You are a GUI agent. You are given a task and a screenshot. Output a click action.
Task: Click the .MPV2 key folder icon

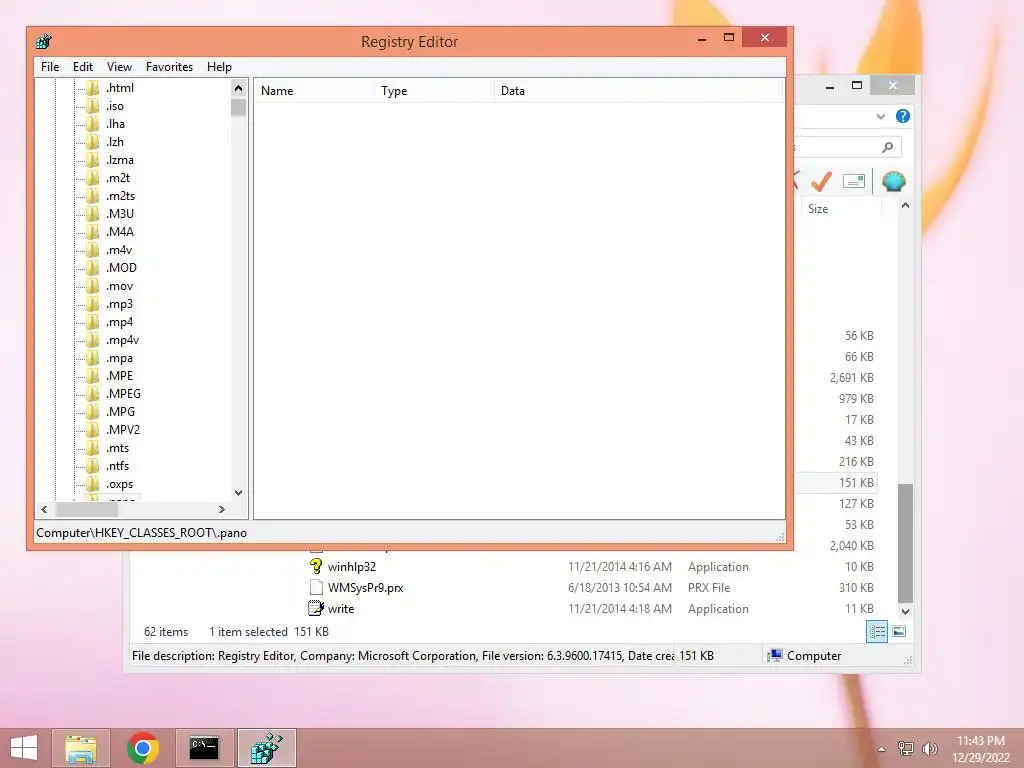click(x=93, y=430)
